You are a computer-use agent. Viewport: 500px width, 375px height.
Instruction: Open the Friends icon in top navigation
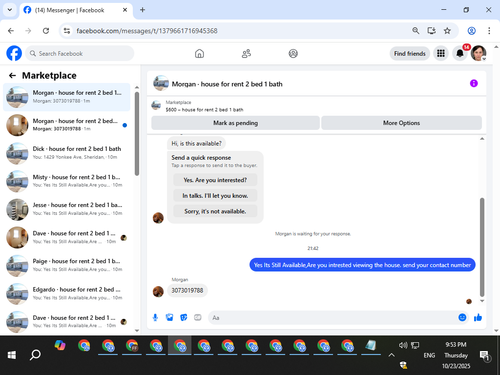246,53
